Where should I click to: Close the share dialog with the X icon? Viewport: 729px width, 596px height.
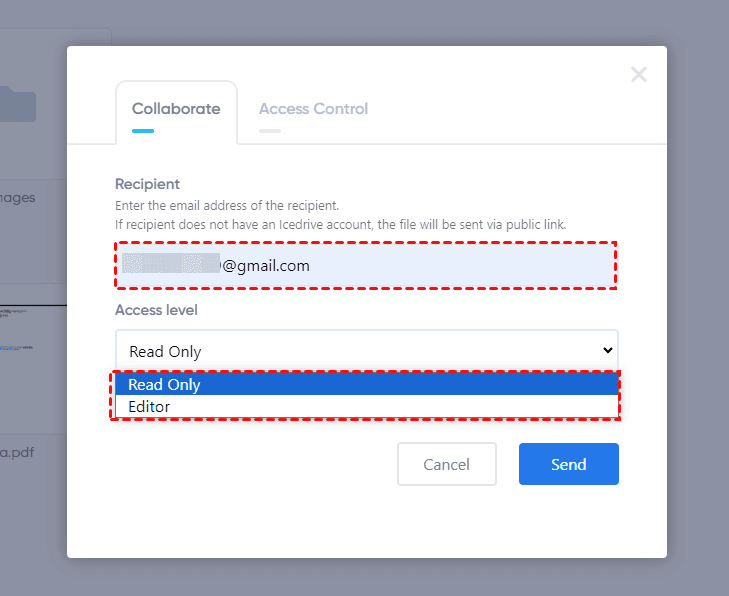(x=639, y=74)
